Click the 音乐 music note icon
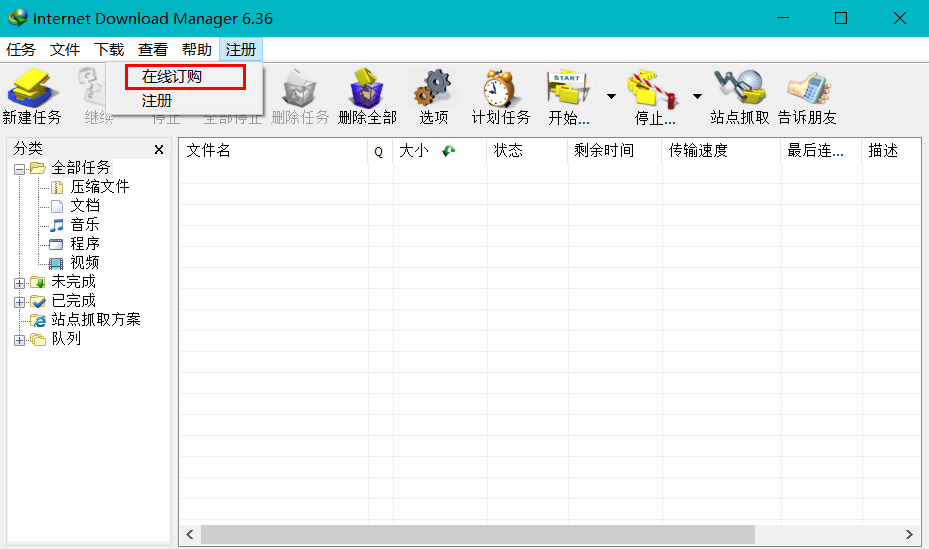Viewport: 929px width, 549px height. 57,225
